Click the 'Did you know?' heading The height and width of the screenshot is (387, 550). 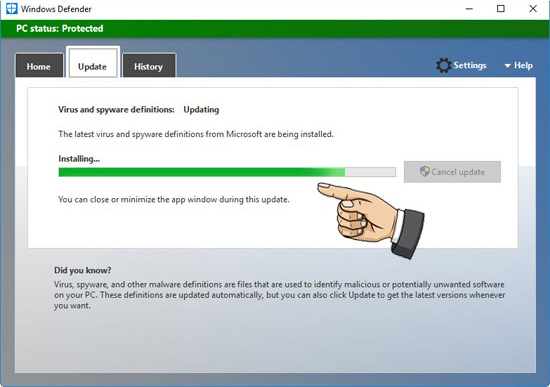pyautogui.click(x=82, y=270)
